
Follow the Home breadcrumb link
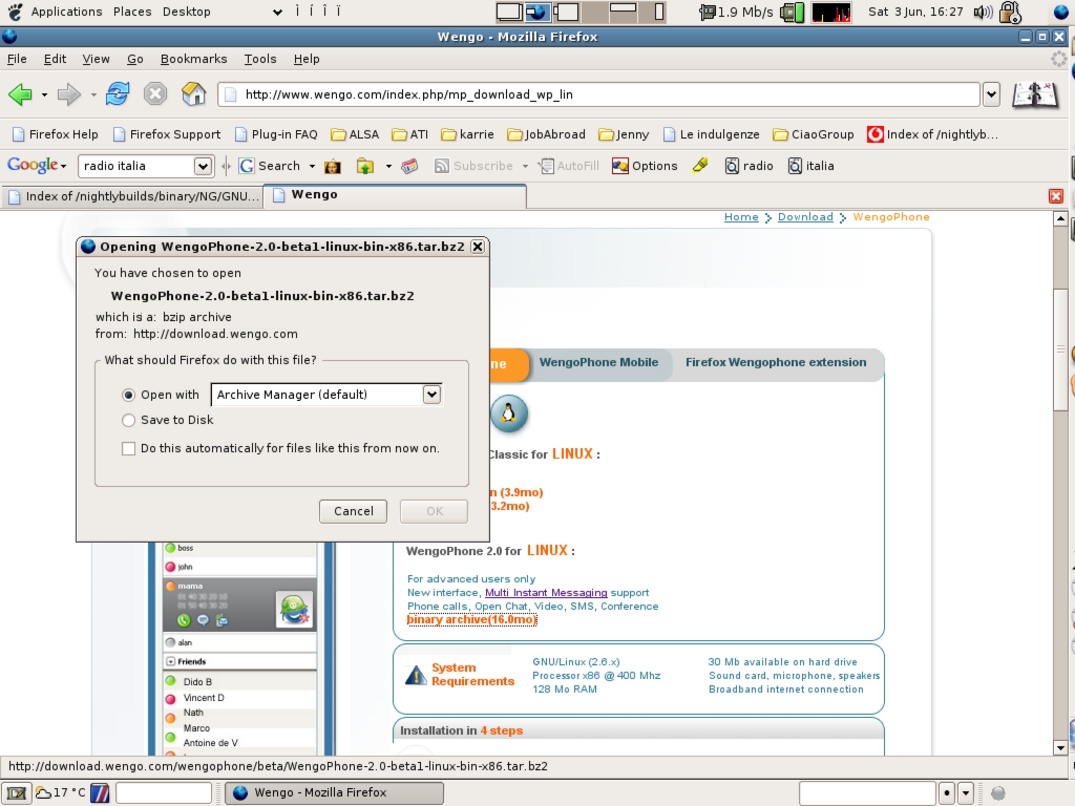[x=741, y=217]
